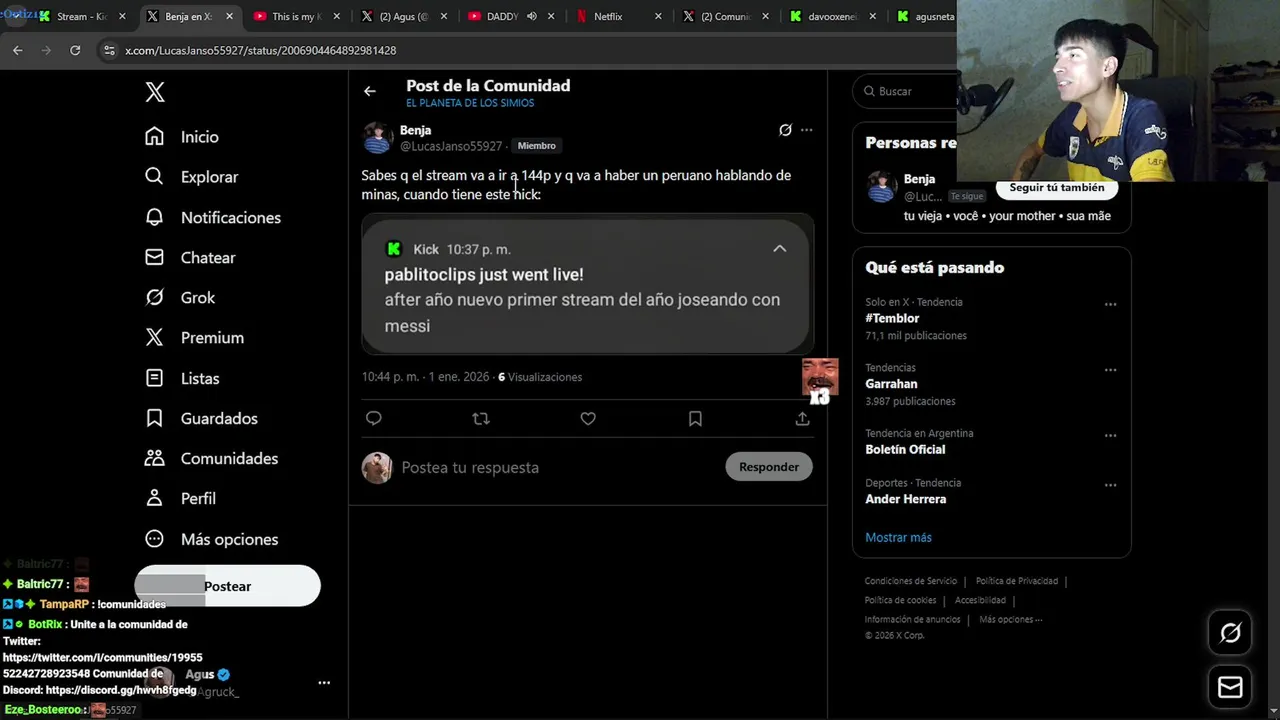Open Perfil in the sidebar
1280x720 pixels.
tap(180, 498)
